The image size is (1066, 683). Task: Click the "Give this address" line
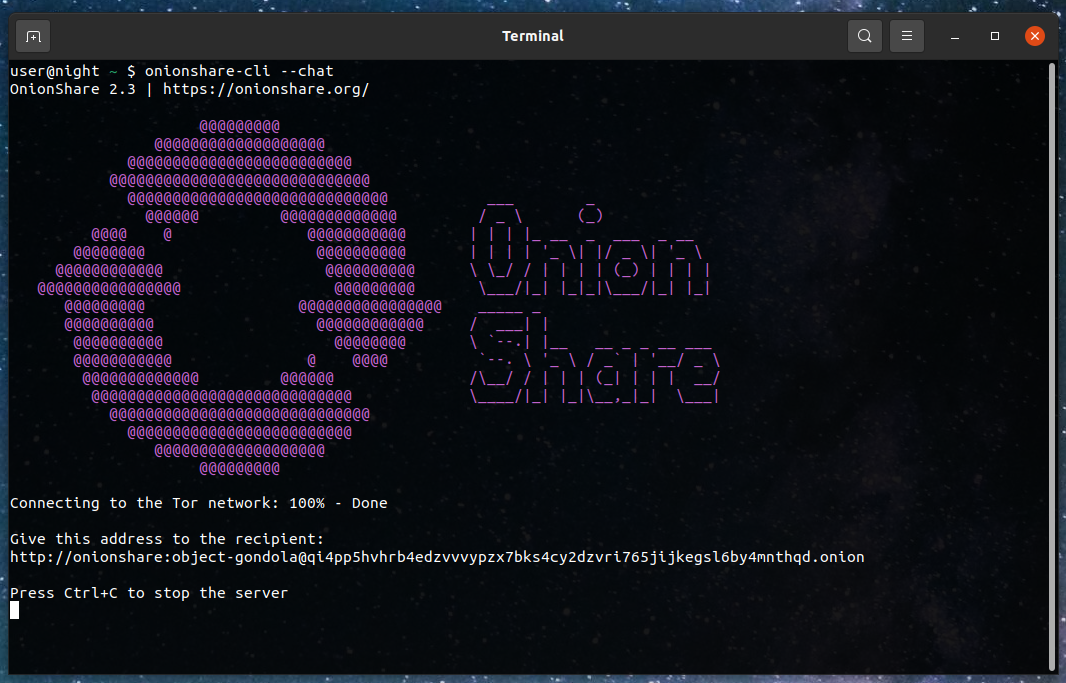point(167,539)
